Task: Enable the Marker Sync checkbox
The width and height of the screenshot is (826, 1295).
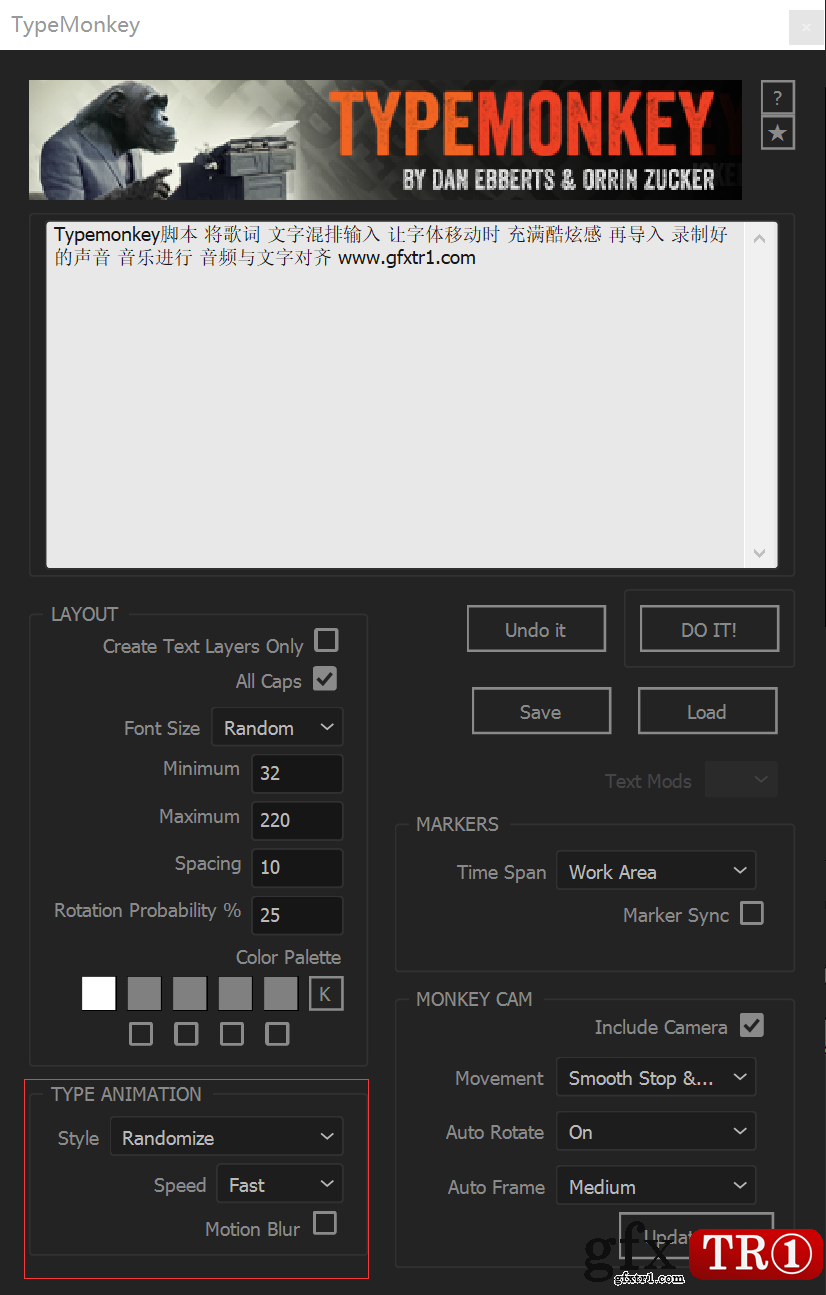Action: click(751, 913)
